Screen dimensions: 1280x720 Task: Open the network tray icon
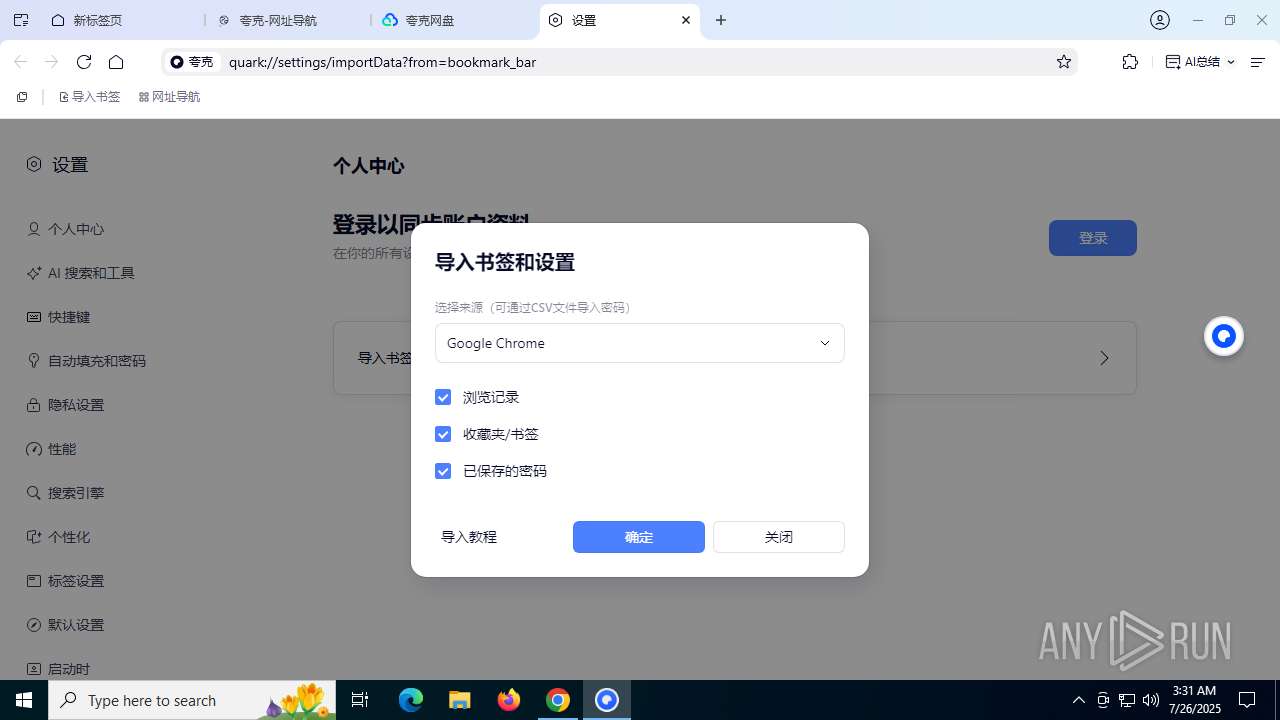point(1127,700)
